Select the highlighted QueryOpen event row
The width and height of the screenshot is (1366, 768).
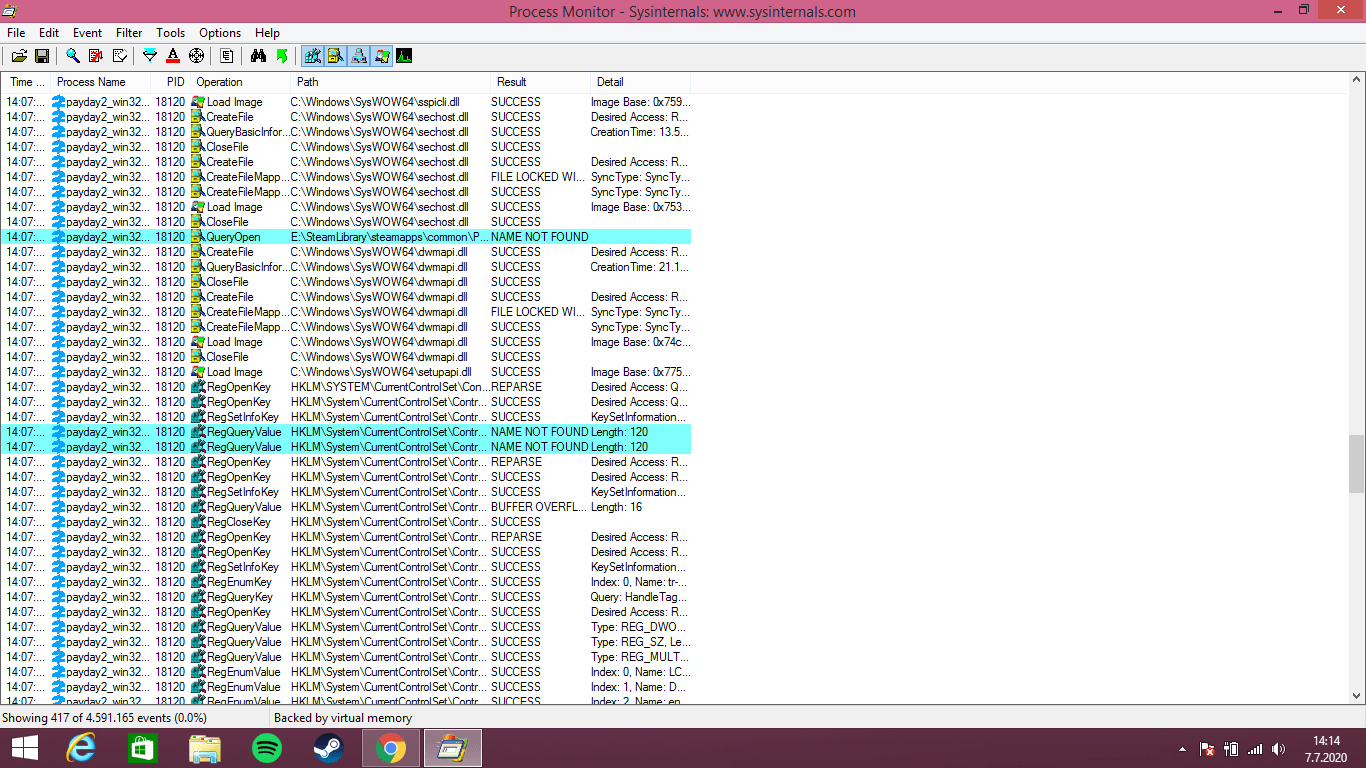[x=346, y=237]
